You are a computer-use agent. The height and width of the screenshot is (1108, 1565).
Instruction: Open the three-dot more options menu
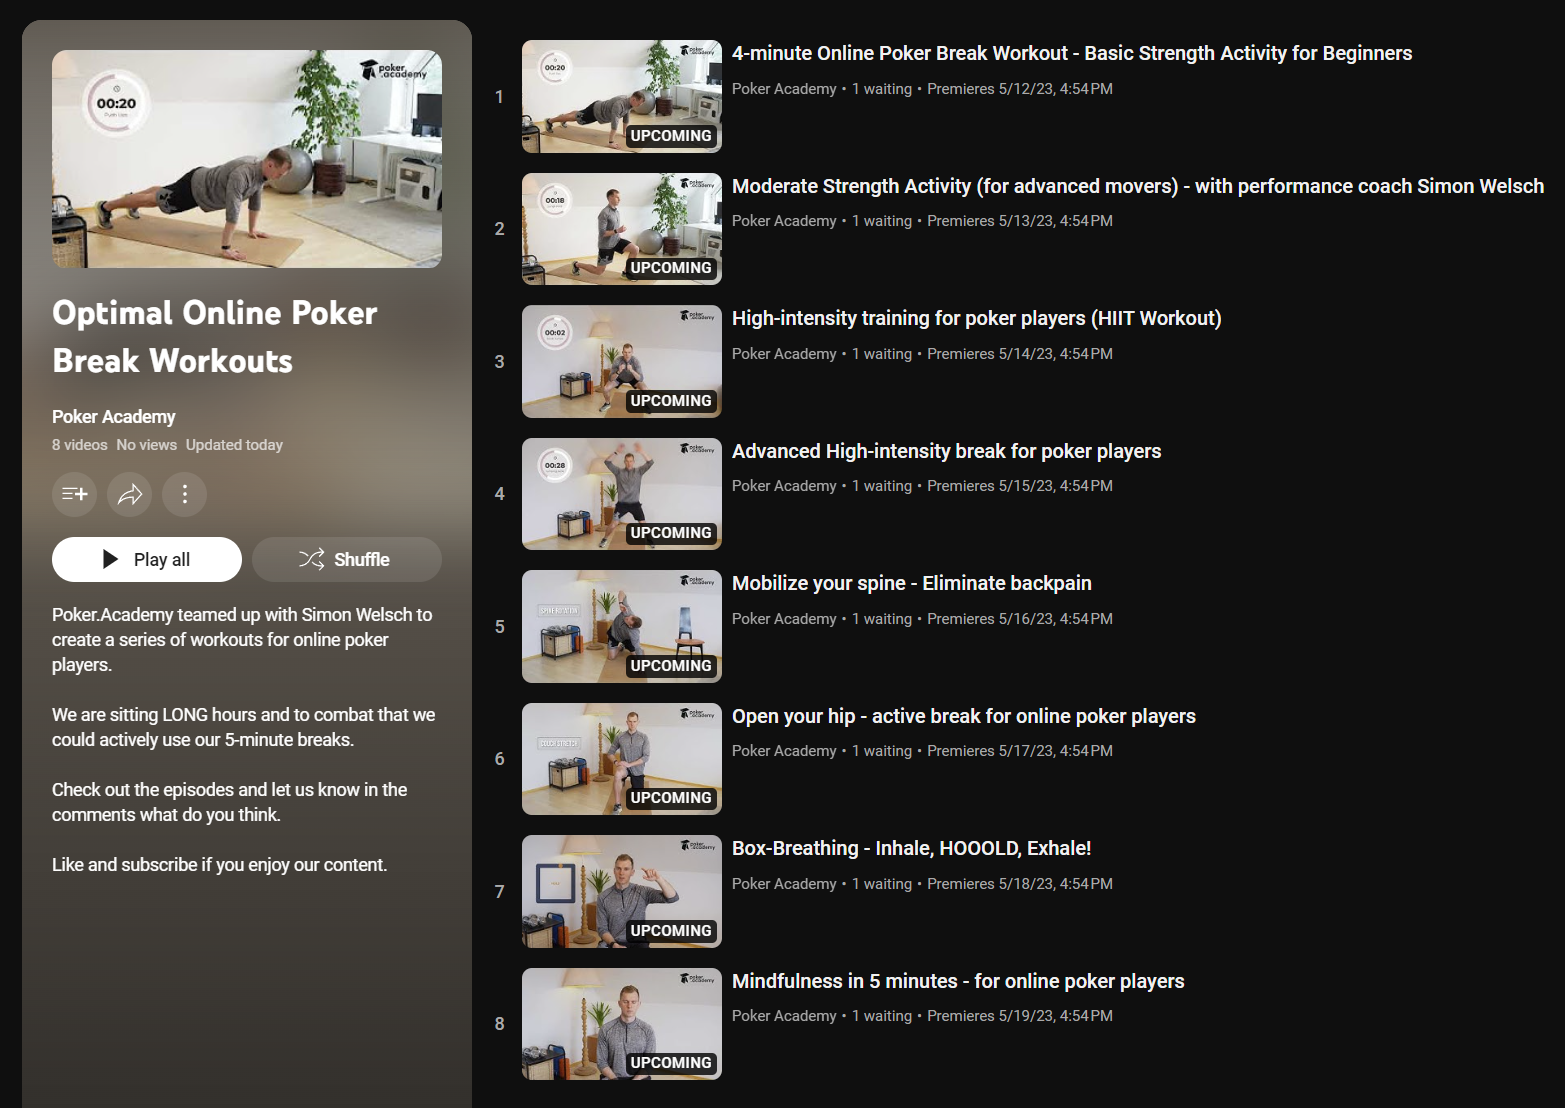[x=184, y=494]
